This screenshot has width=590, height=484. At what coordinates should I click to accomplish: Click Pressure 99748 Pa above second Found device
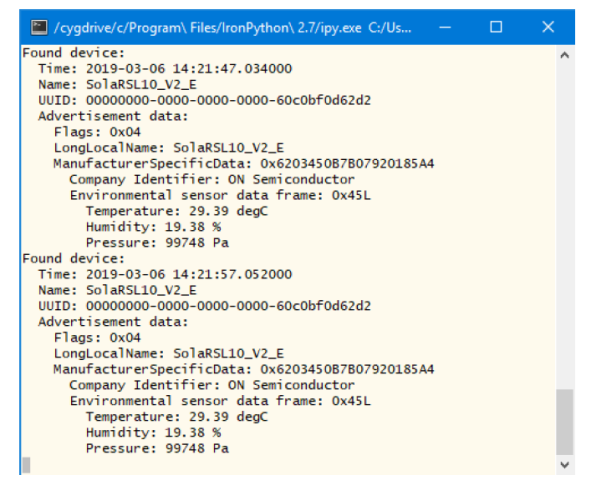(x=157, y=243)
